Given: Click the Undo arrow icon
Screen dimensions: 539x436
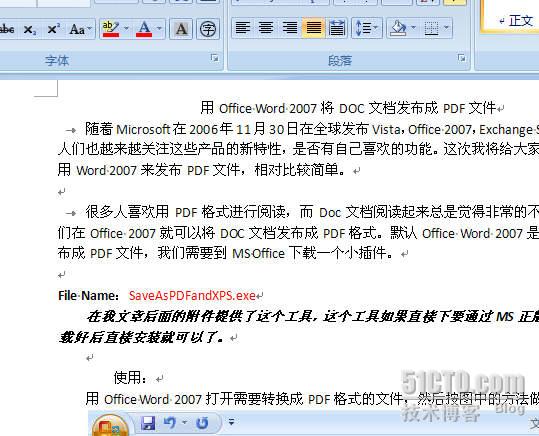Looking at the screenshot, I should [170, 423].
